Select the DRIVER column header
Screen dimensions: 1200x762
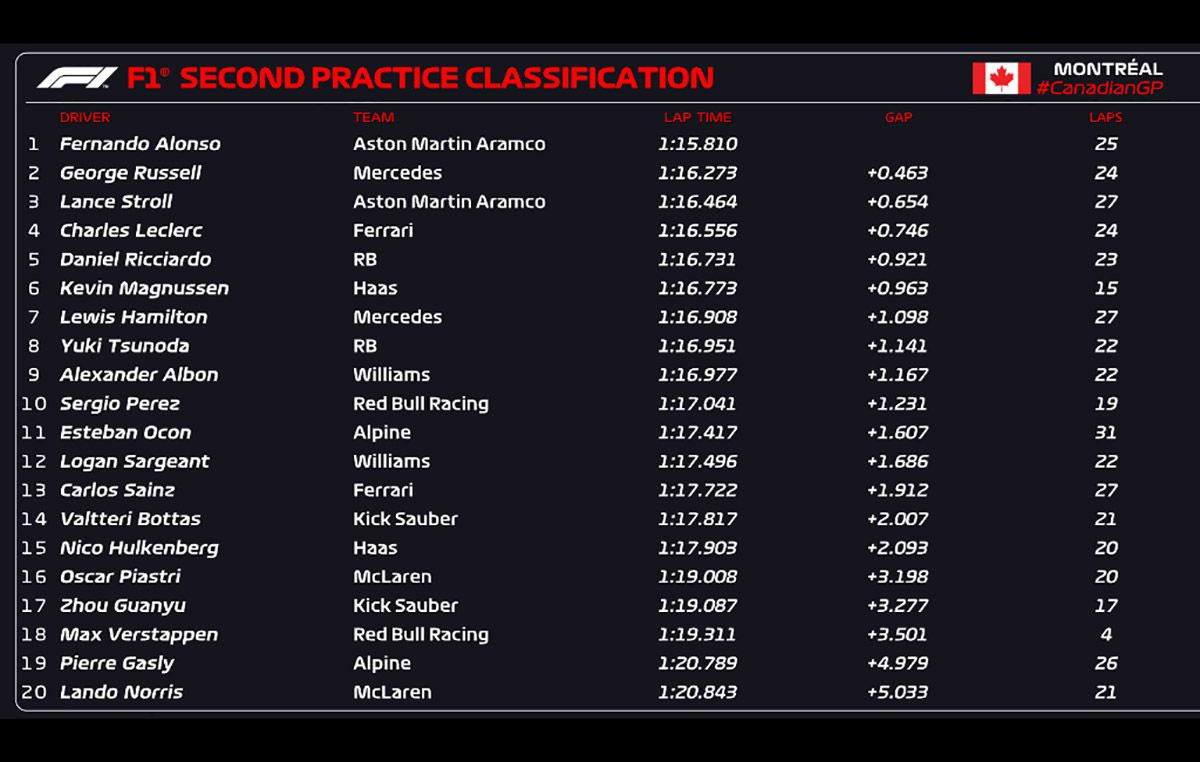tap(85, 117)
